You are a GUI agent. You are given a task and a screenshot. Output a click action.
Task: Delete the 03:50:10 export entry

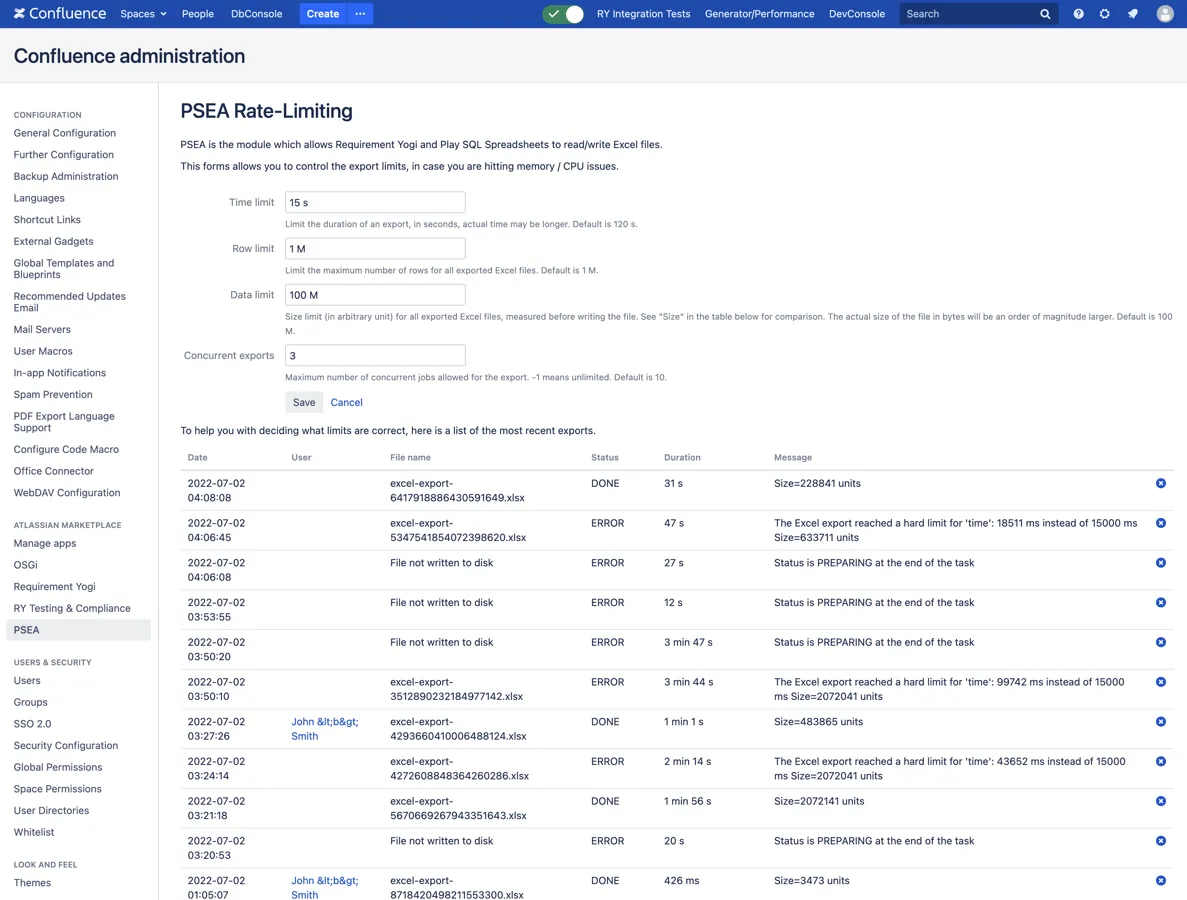coord(1161,682)
